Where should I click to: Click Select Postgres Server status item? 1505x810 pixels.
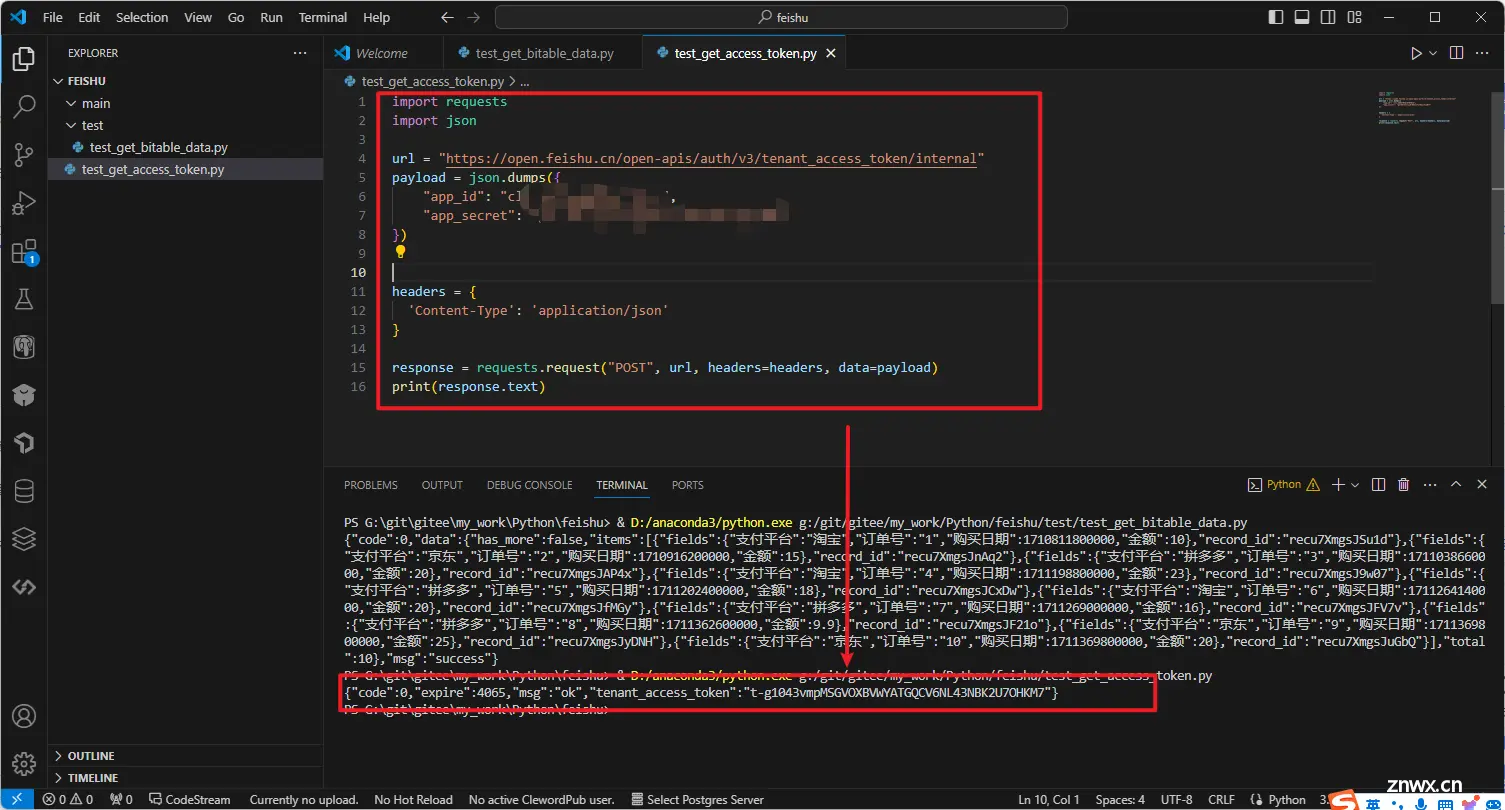(x=698, y=800)
